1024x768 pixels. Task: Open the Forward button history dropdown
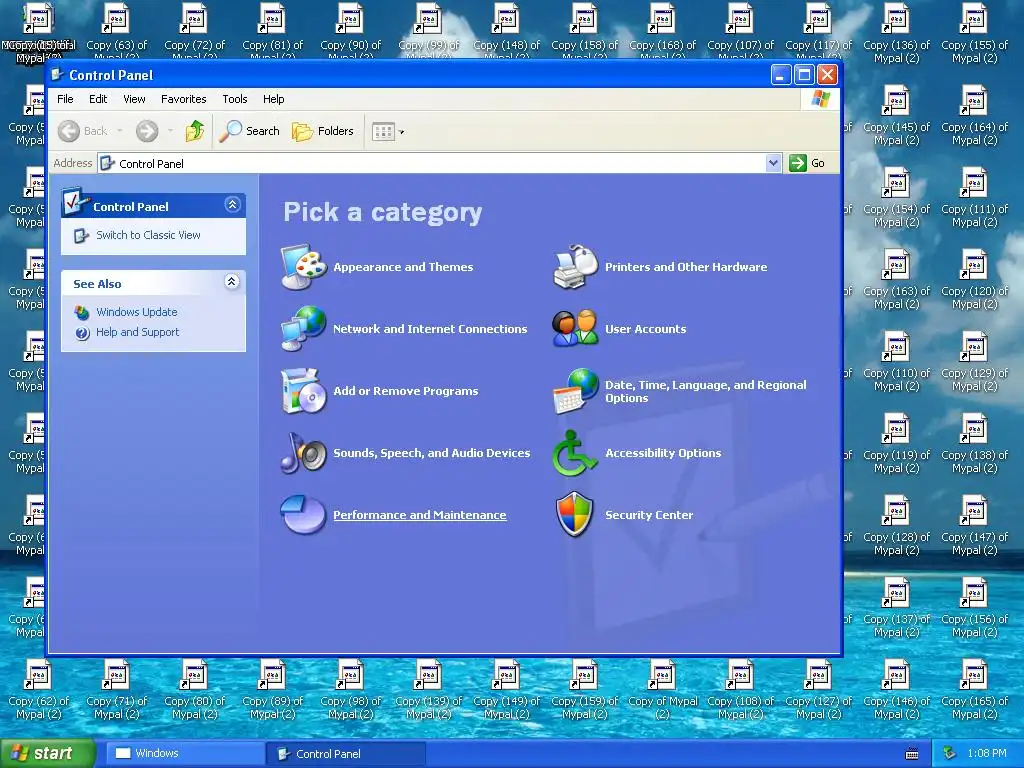coord(170,131)
